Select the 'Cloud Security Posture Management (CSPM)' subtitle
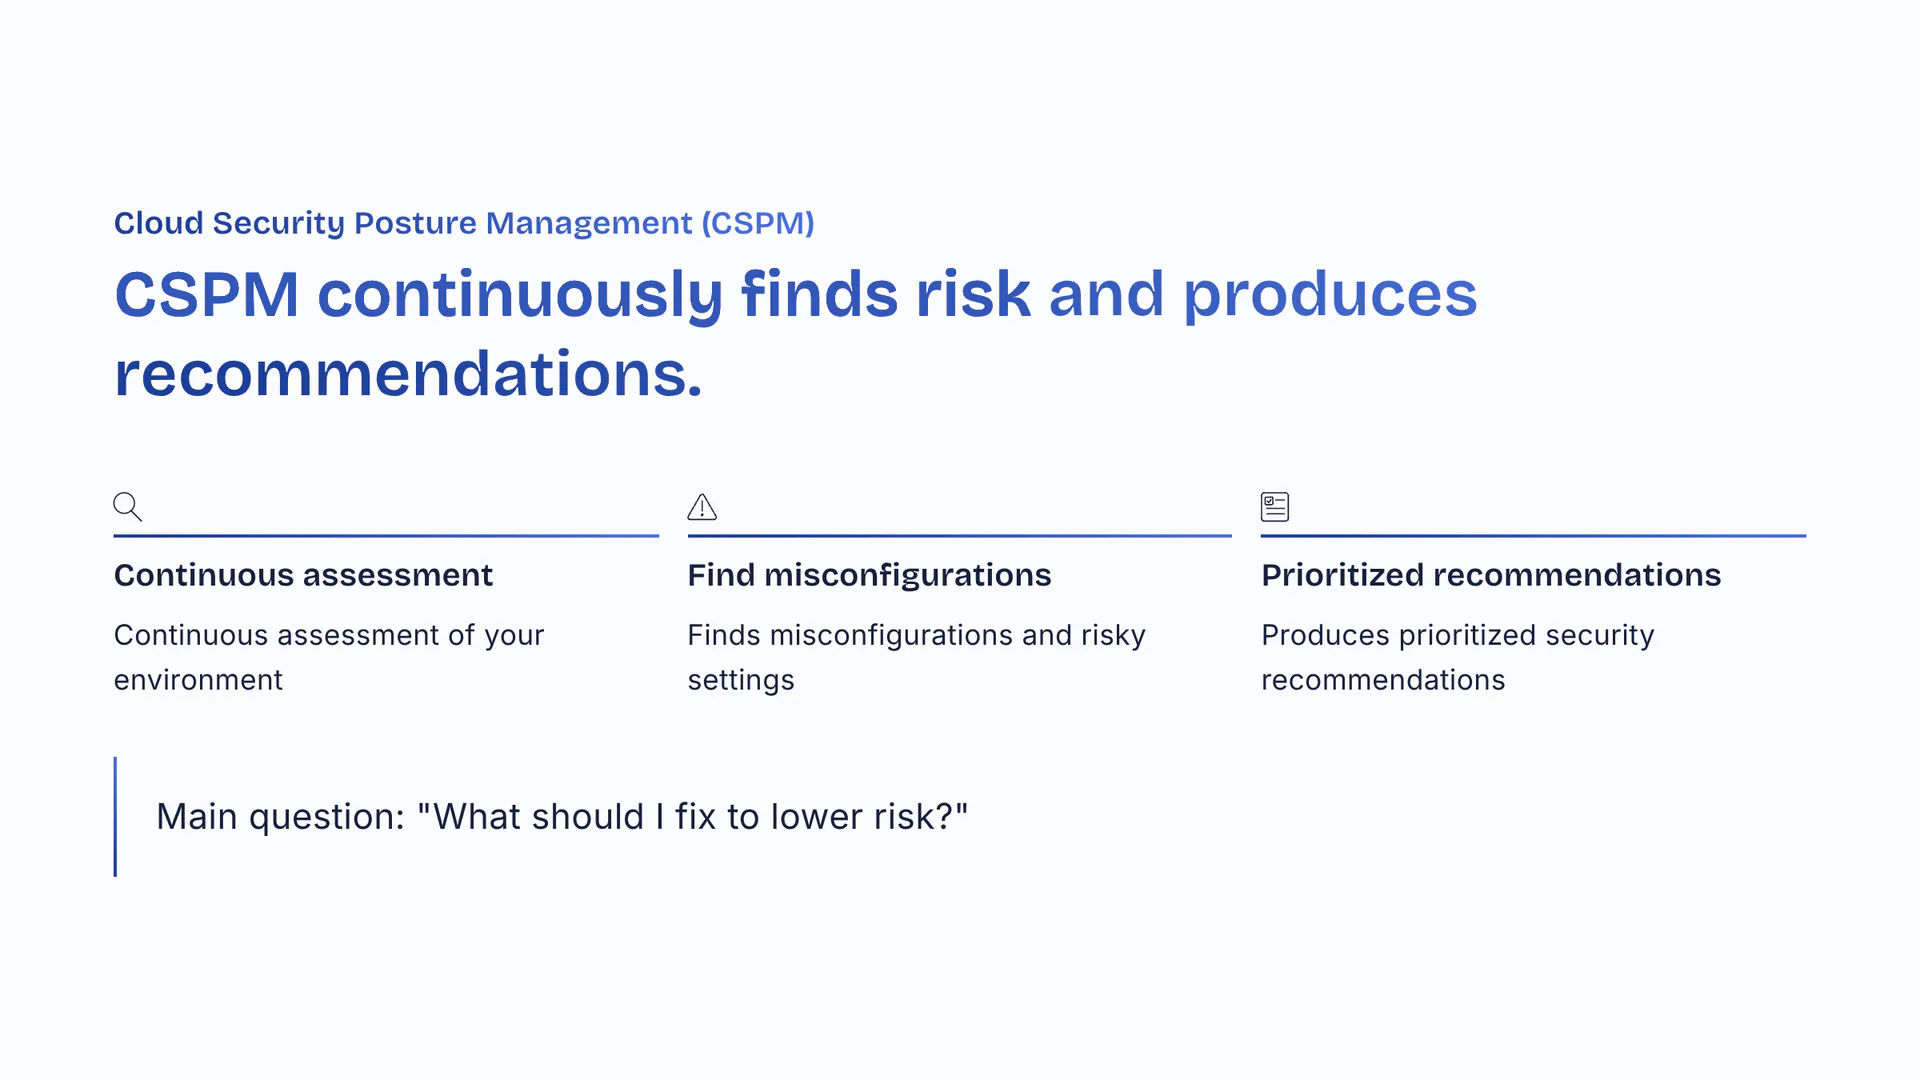This screenshot has height=1080, width=1920. point(464,223)
